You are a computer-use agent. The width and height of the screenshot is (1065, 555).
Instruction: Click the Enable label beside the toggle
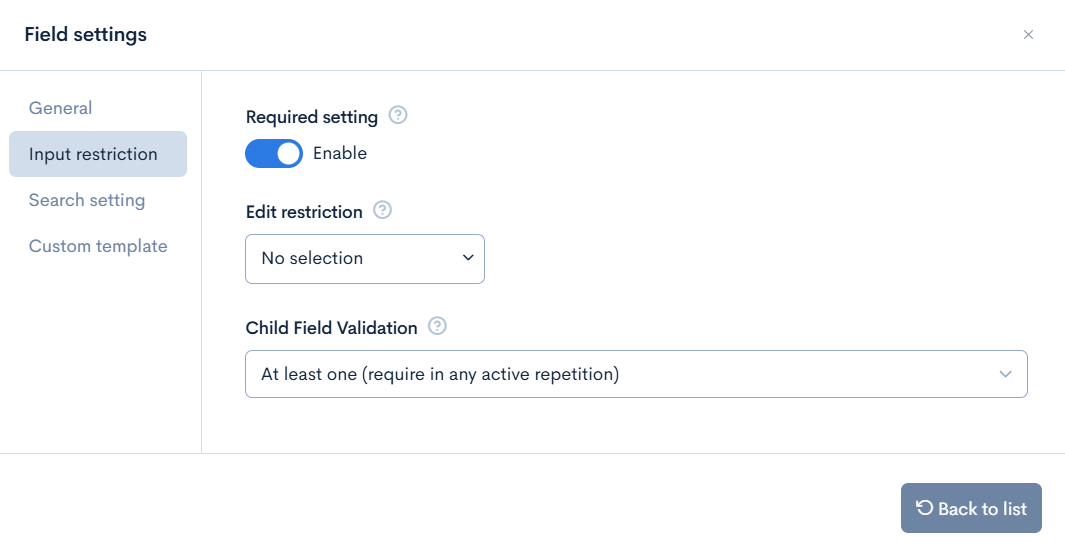(x=340, y=154)
